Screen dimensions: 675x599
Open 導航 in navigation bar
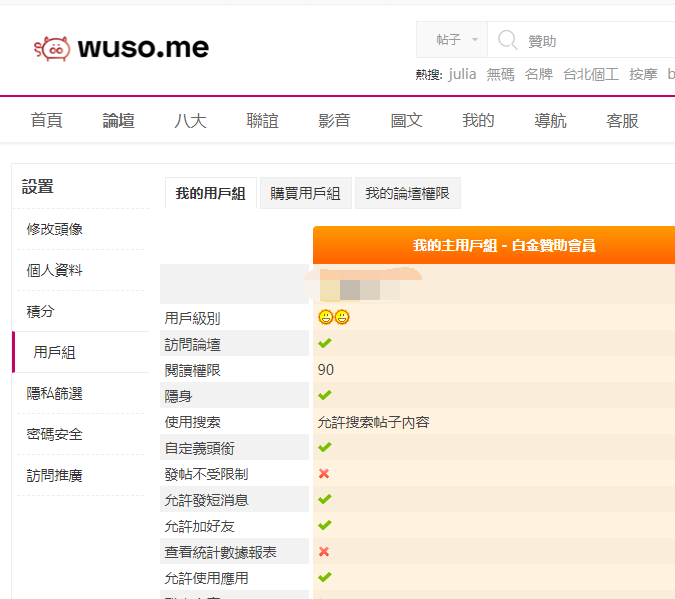pos(550,120)
